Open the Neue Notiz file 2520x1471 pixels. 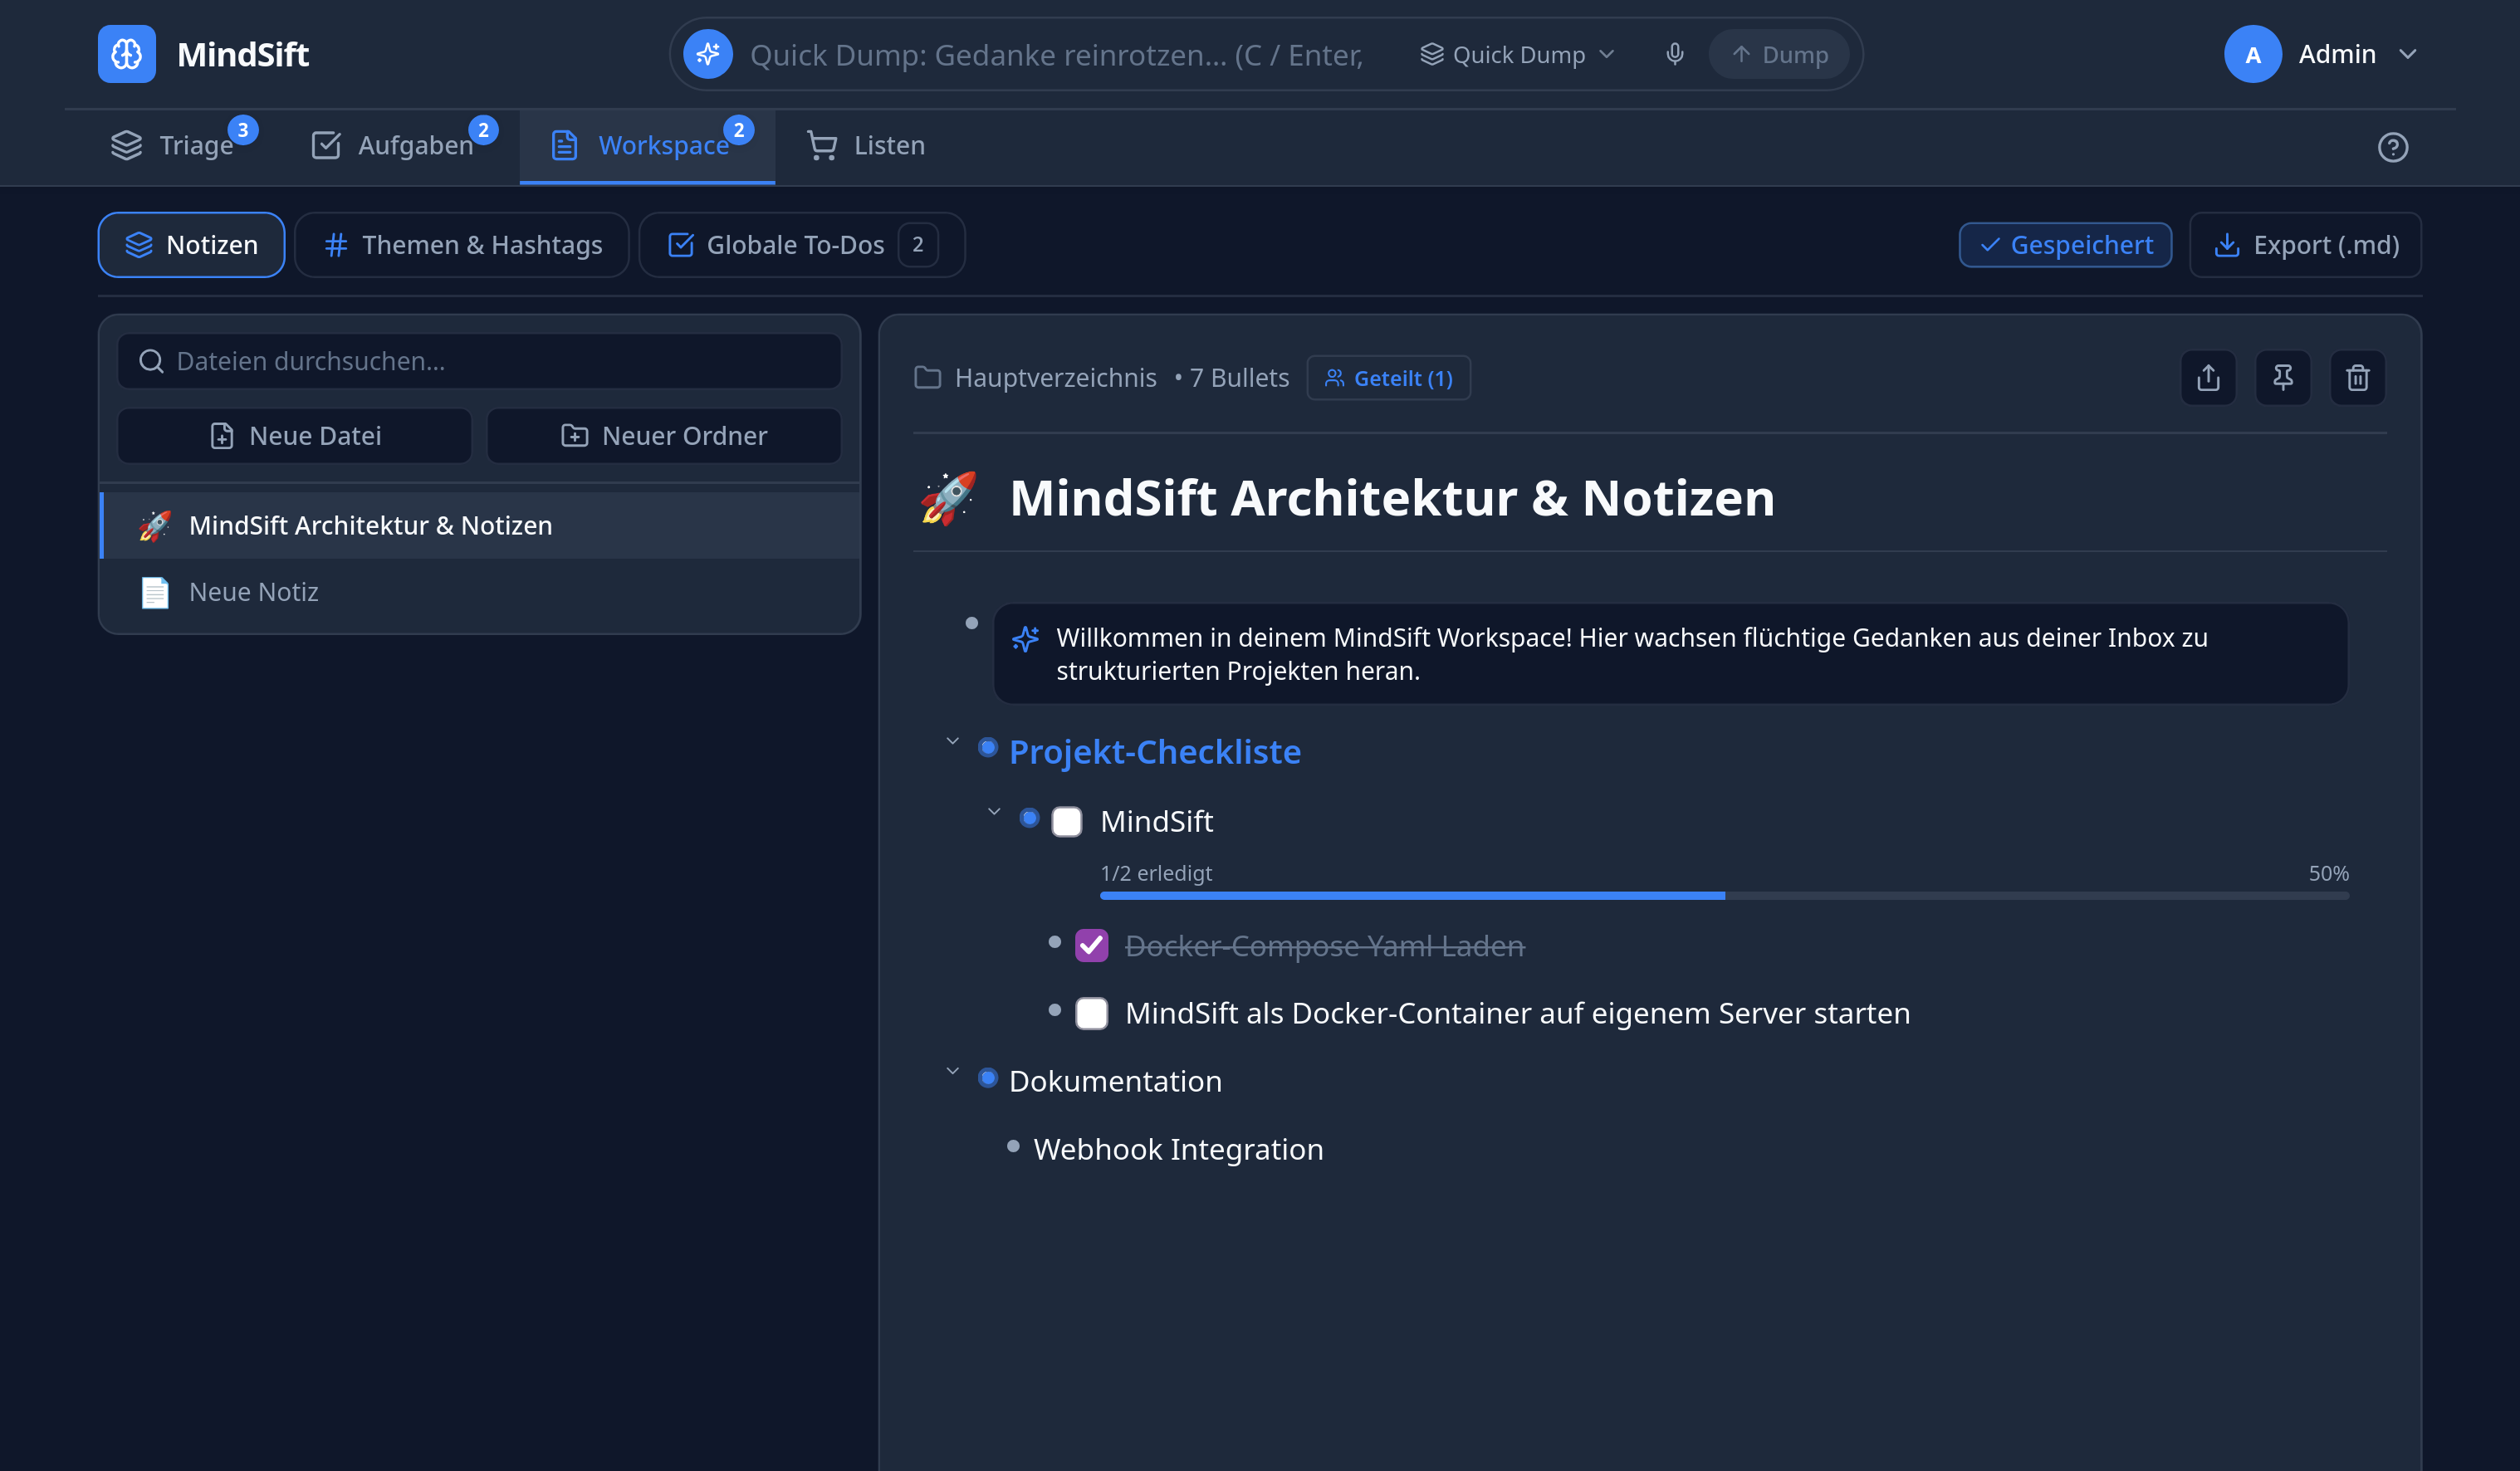(480, 592)
